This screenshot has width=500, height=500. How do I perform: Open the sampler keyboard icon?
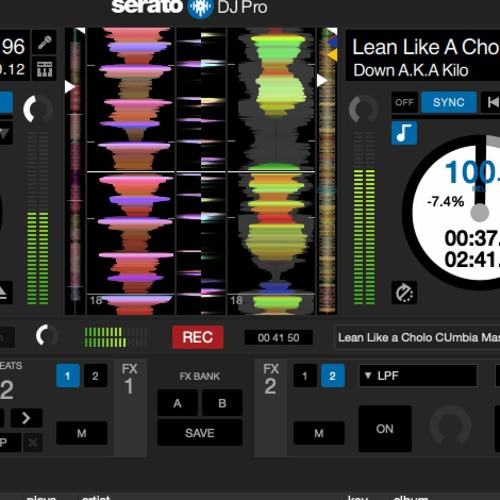[x=44, y=69]
